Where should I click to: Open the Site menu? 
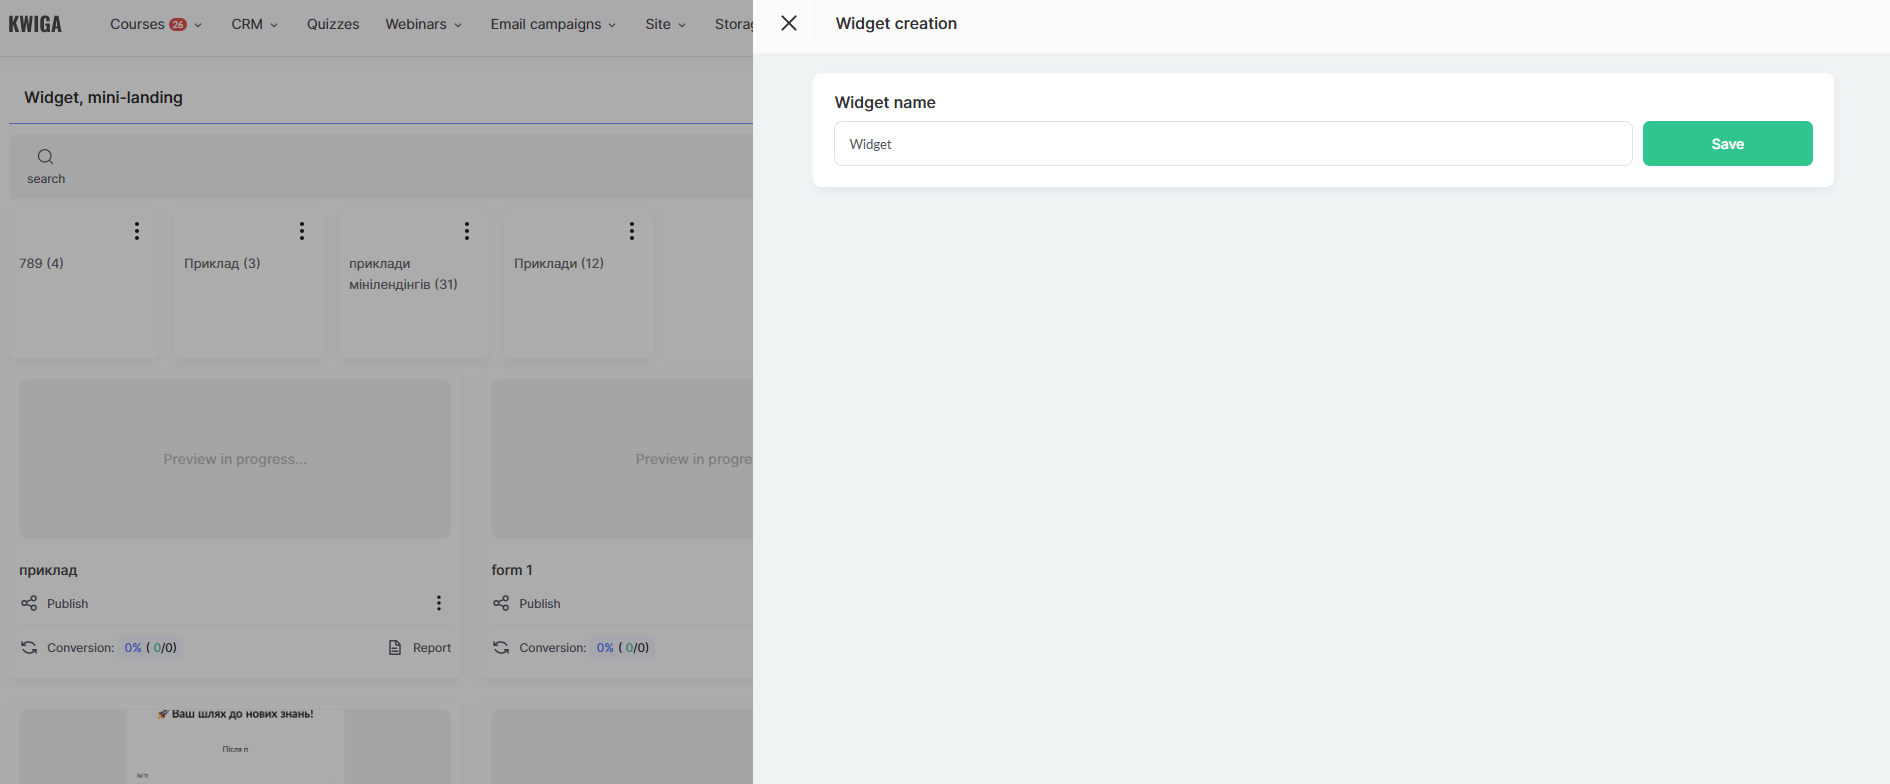pyautogui.click(x=665, y=24)
